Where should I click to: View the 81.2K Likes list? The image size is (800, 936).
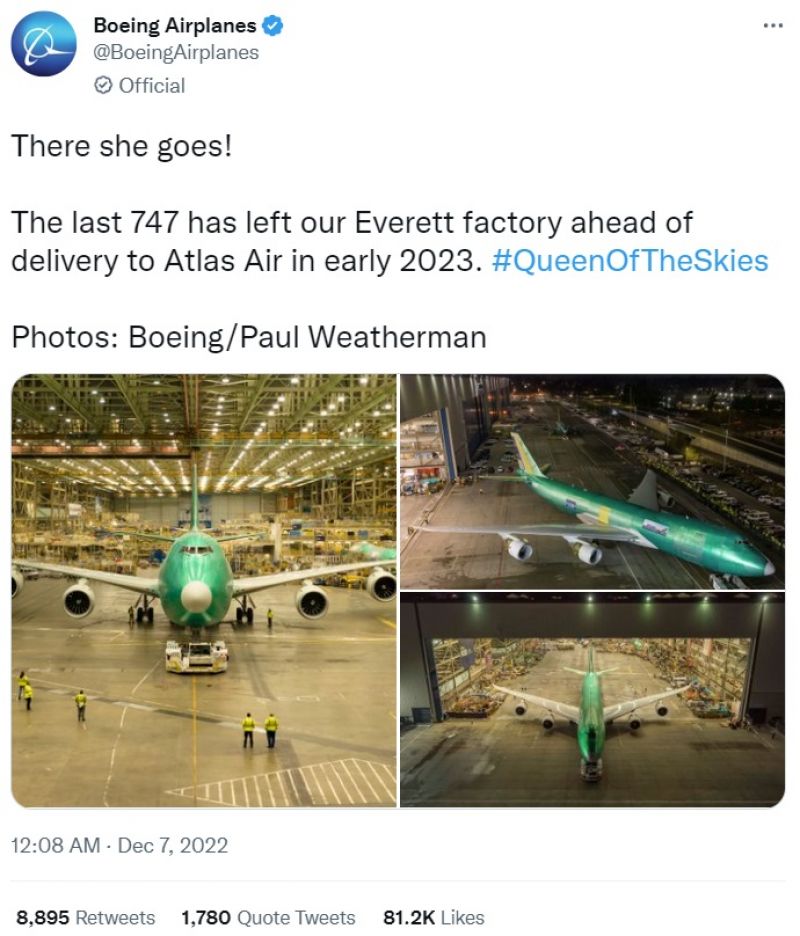(x=433, y=917)
